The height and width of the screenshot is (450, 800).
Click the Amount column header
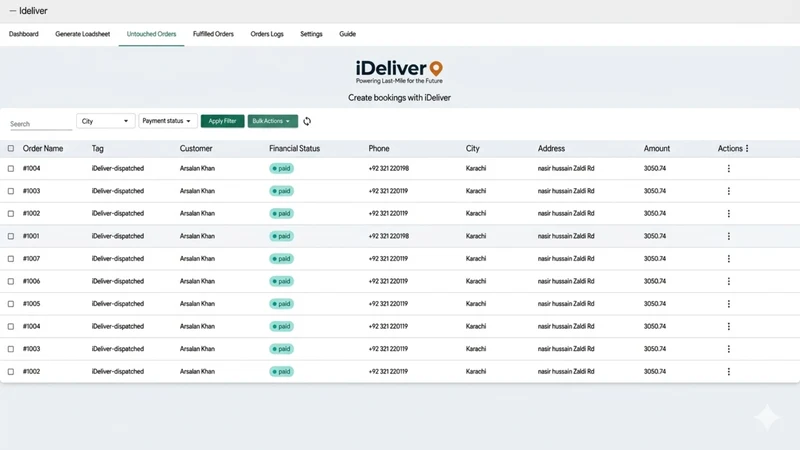657,148
